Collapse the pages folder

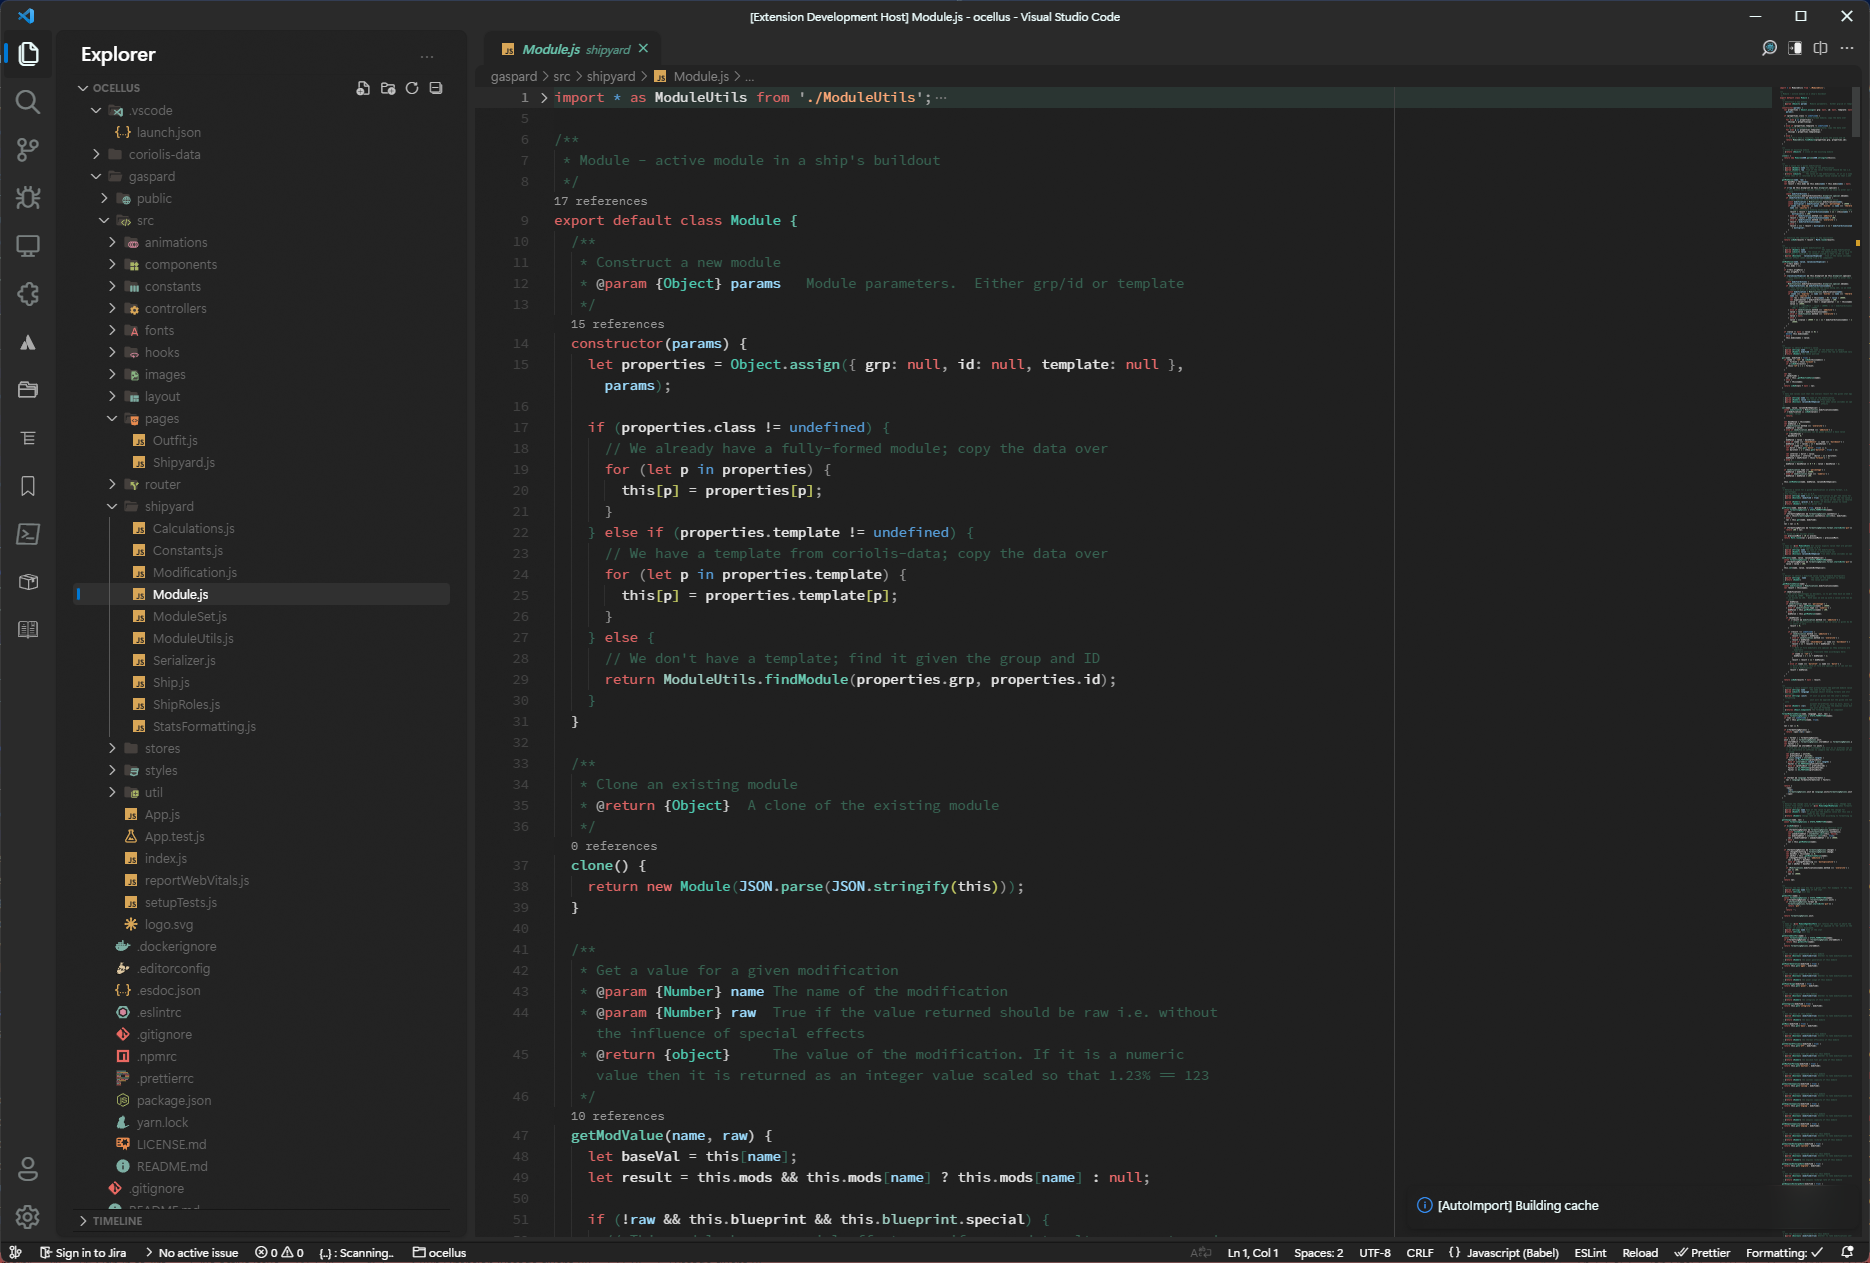(x=161, y=418)
